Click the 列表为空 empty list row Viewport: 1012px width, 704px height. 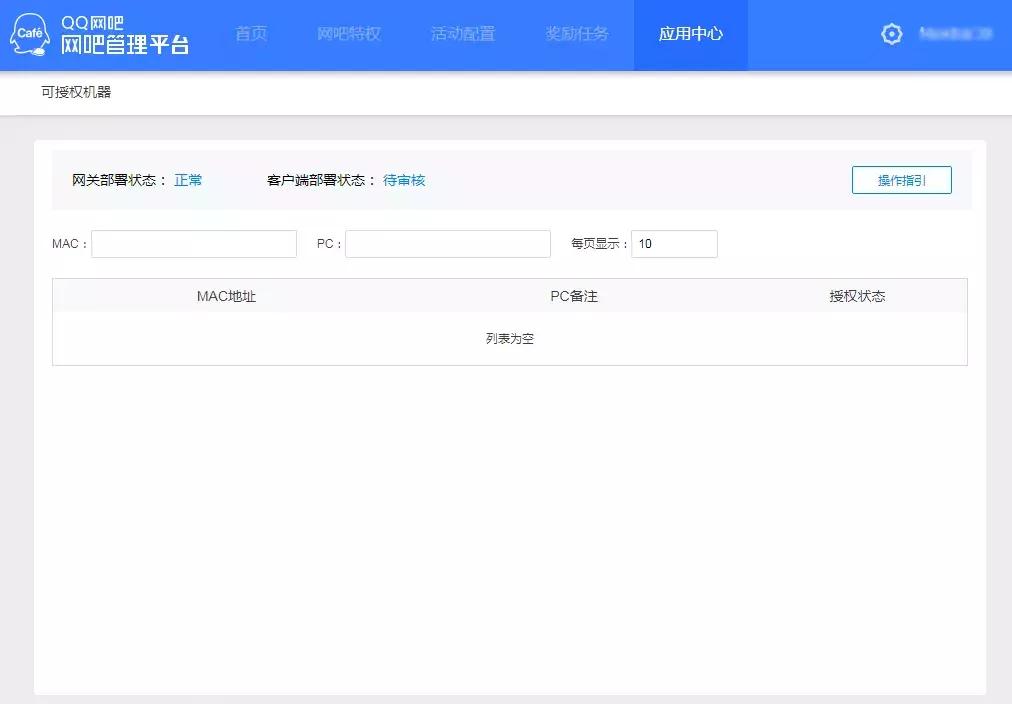coord(509,338)
